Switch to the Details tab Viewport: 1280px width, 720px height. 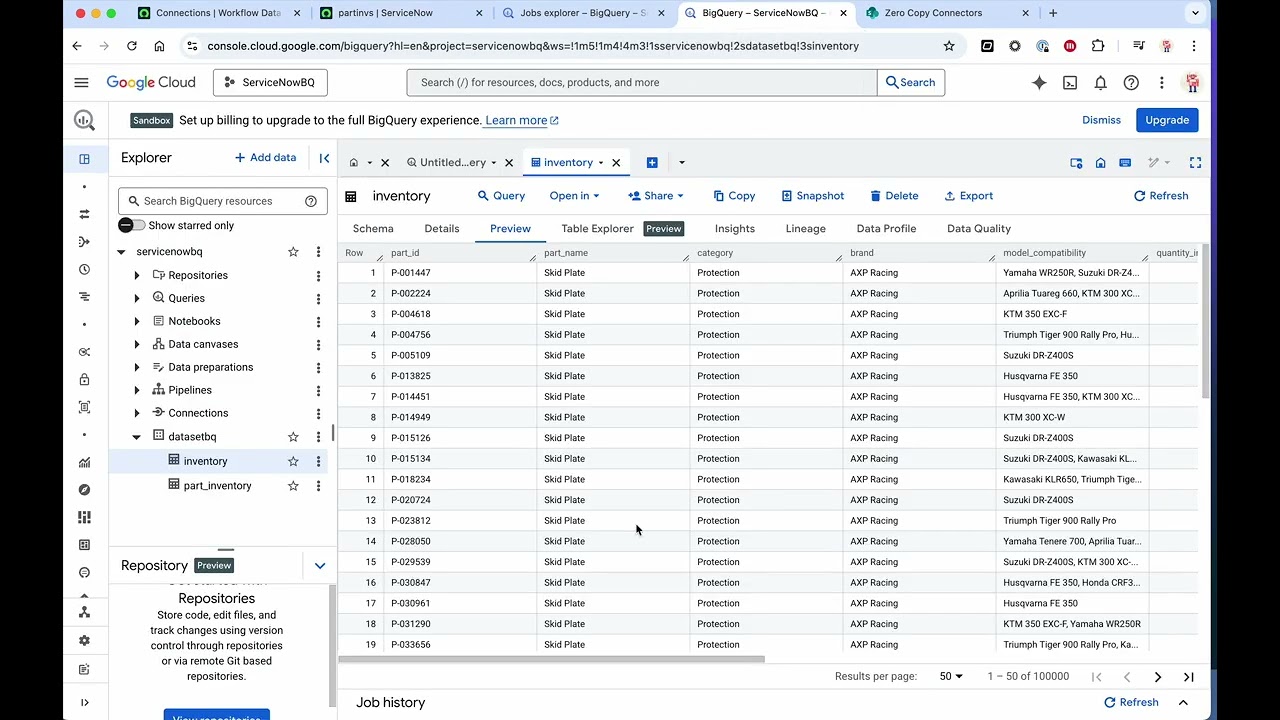click(x=442, y=229)
